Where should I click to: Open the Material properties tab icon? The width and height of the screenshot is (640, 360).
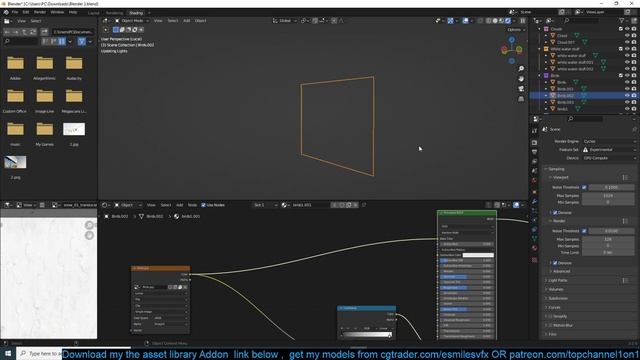click(534, 248)
